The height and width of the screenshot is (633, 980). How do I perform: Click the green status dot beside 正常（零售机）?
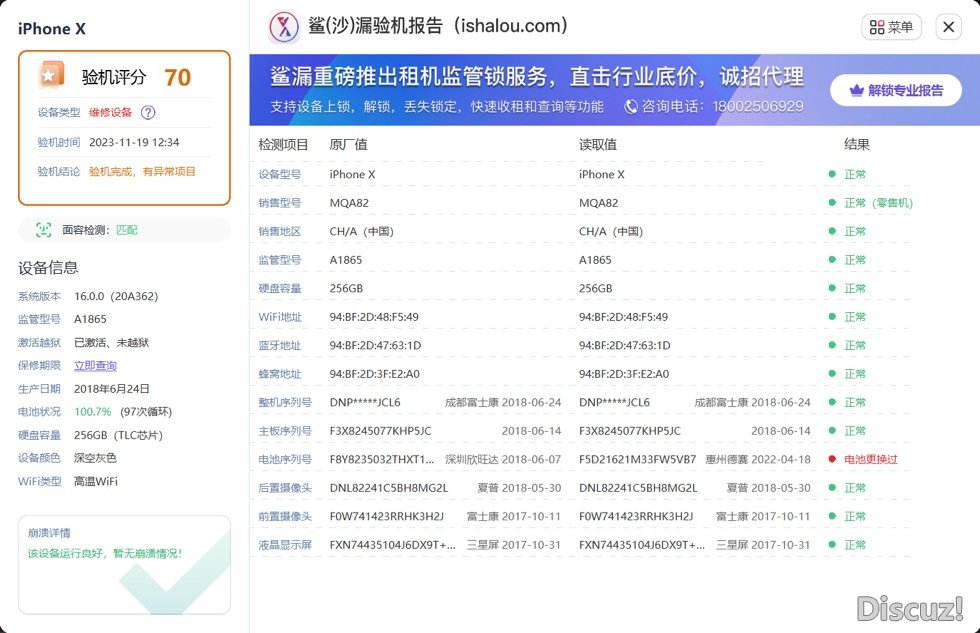832,202
